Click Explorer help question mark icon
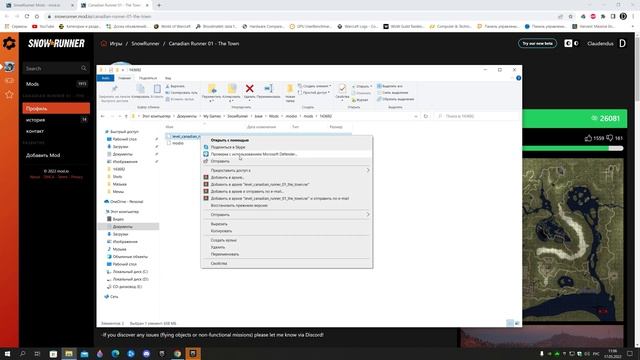 (518, 78)
